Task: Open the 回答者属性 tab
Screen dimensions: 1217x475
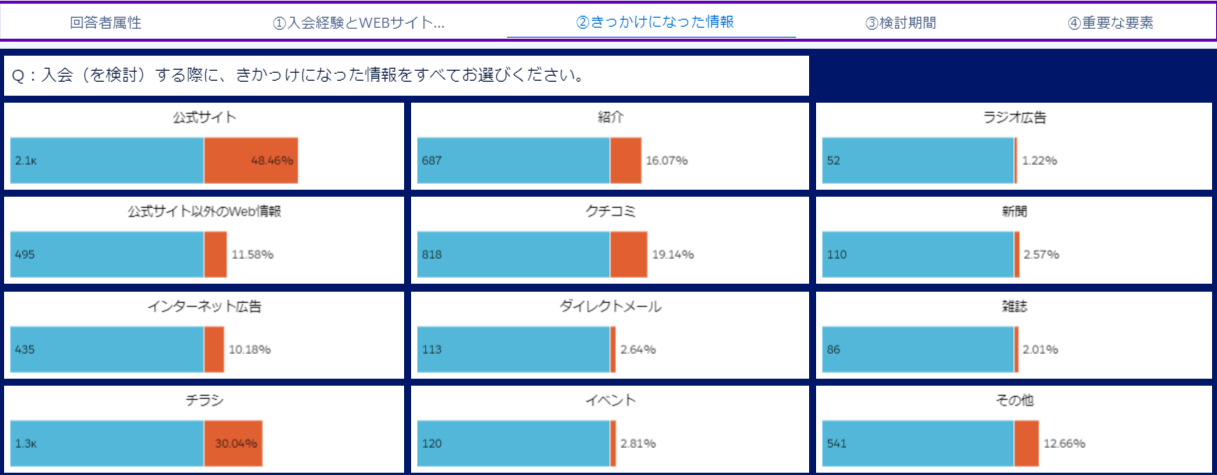Action: [x=106, y=22]
